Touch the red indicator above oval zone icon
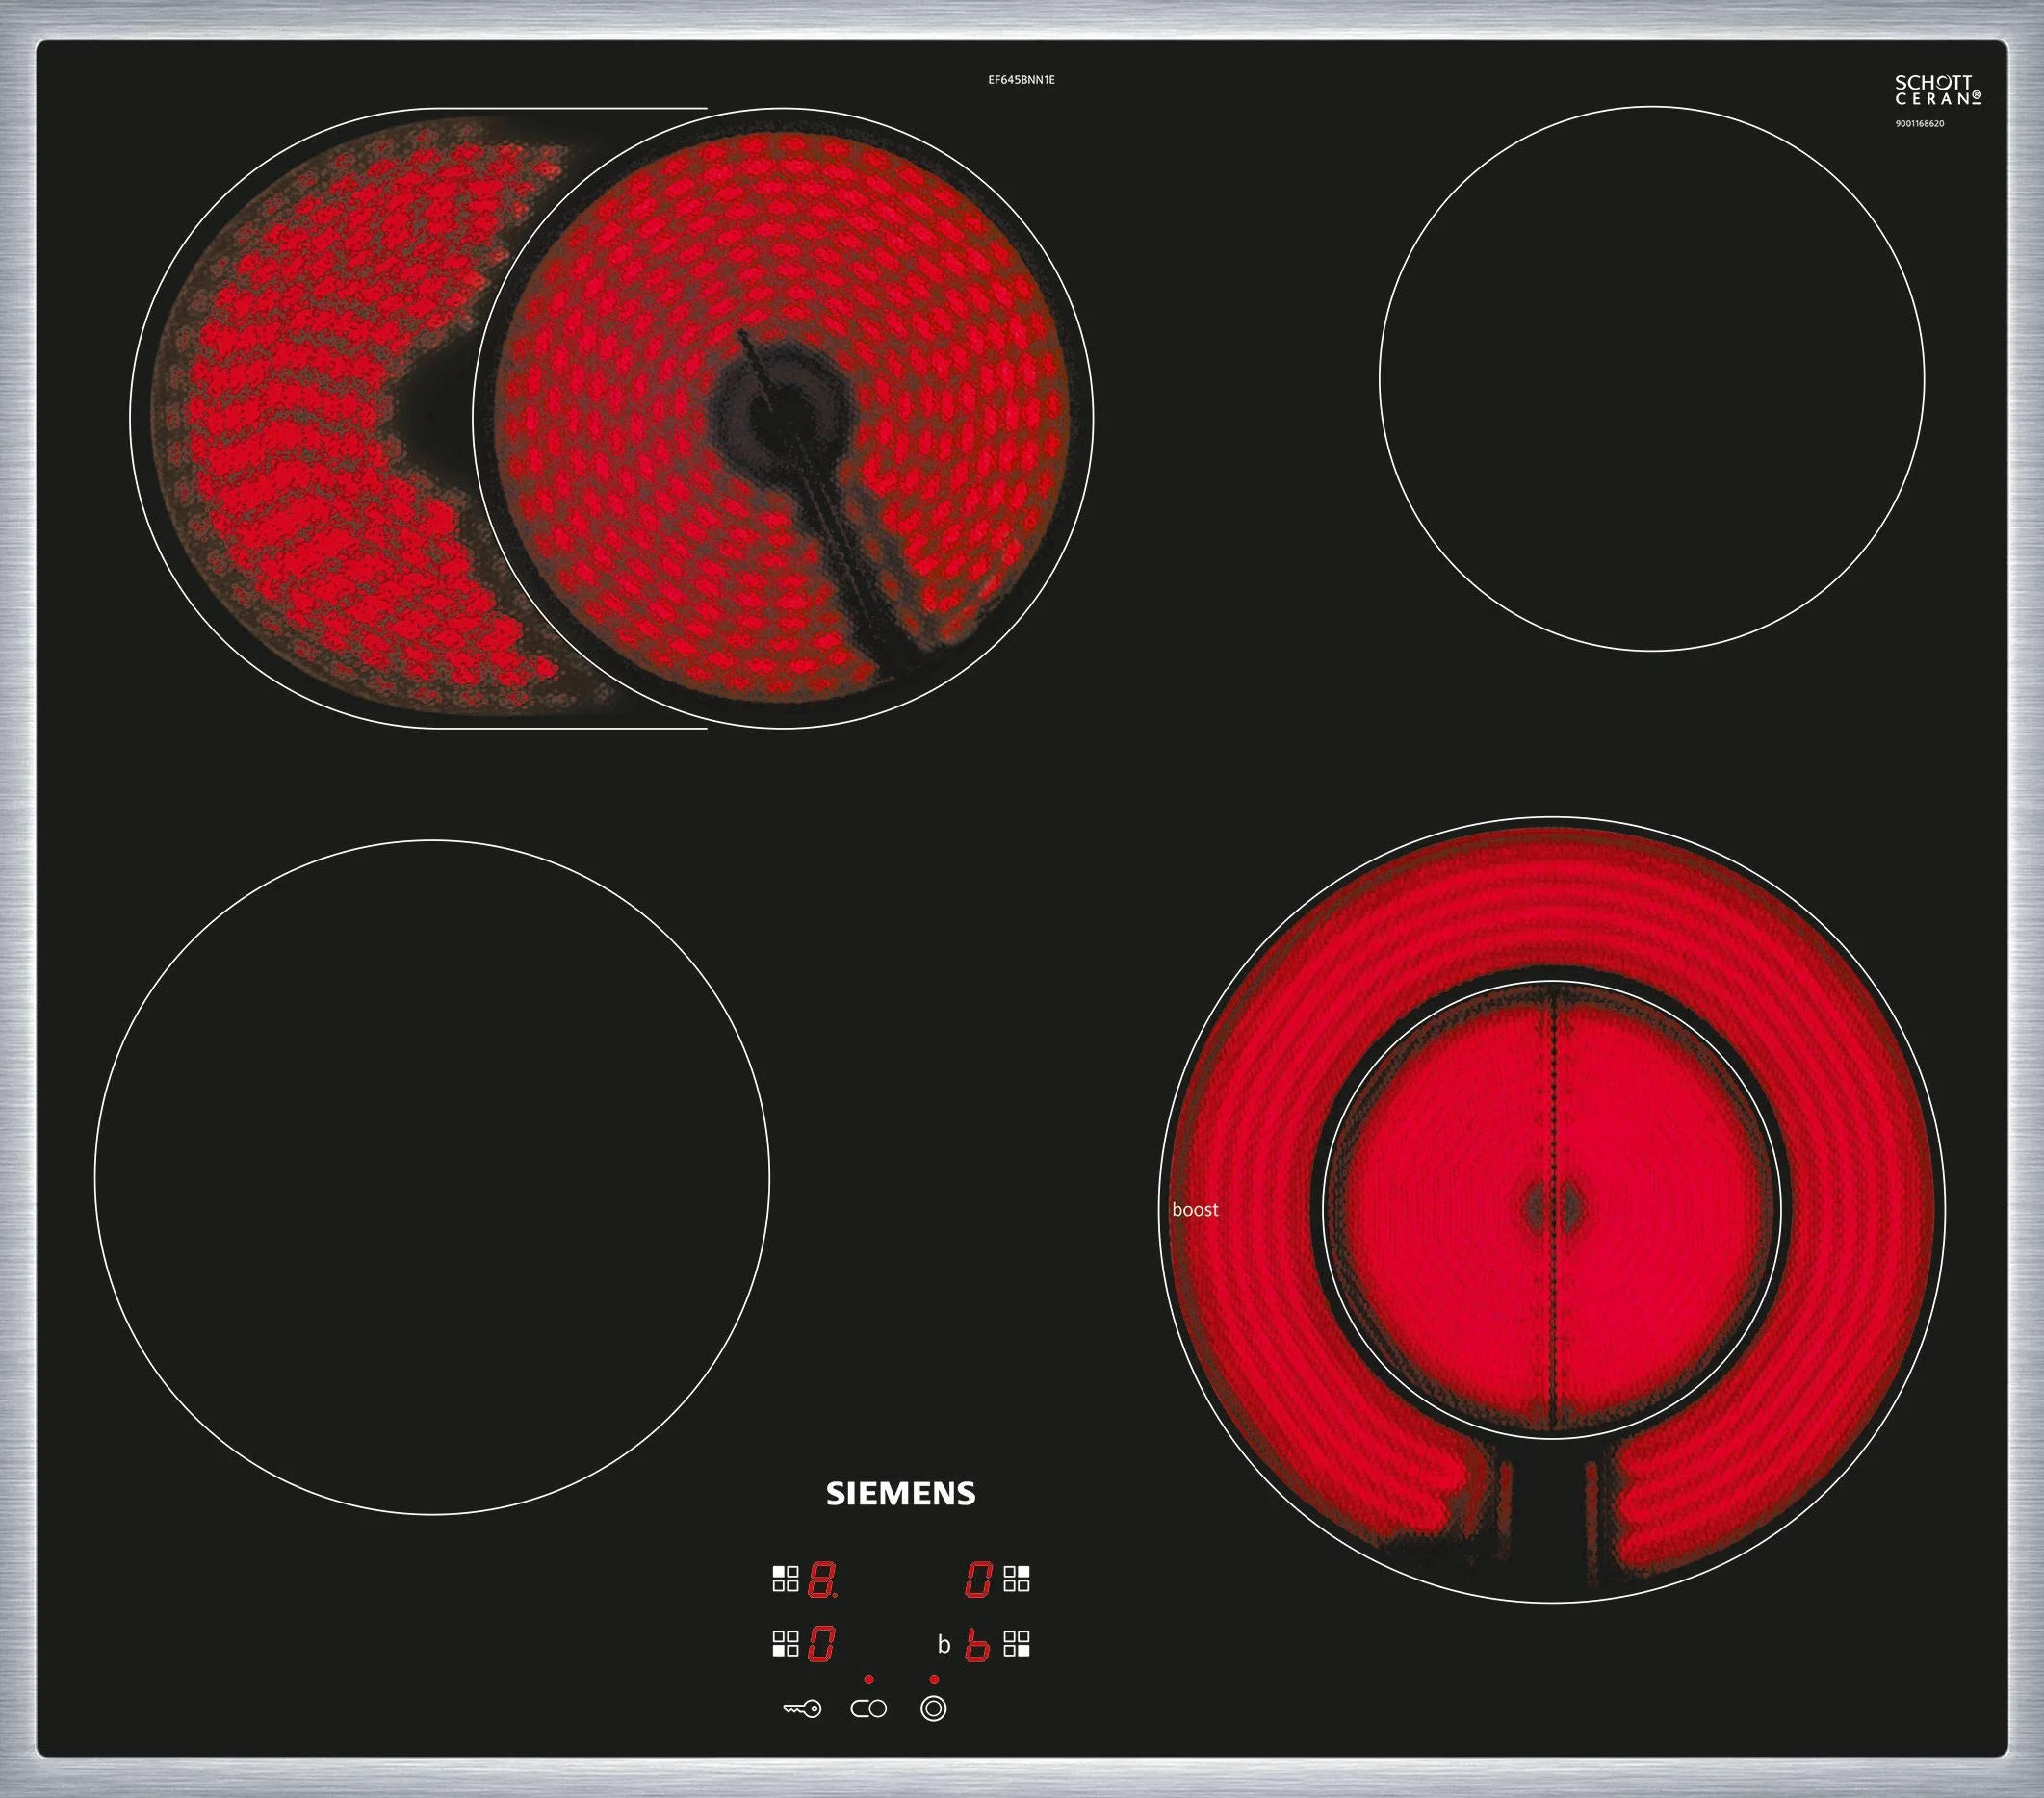This screenshot has height=1798, width=2044. coord(869,1679)
